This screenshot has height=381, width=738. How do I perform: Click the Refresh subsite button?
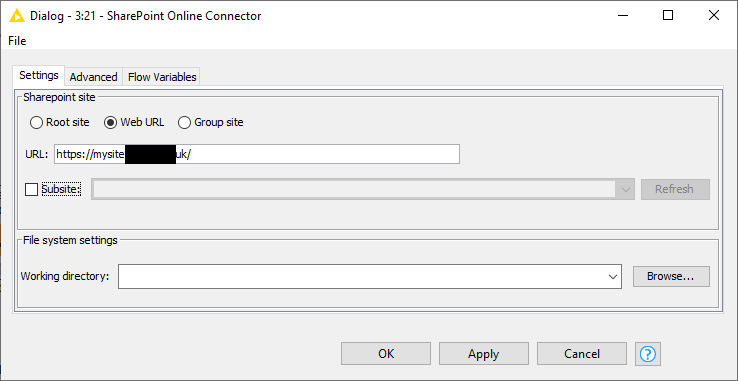coord(675,189)
